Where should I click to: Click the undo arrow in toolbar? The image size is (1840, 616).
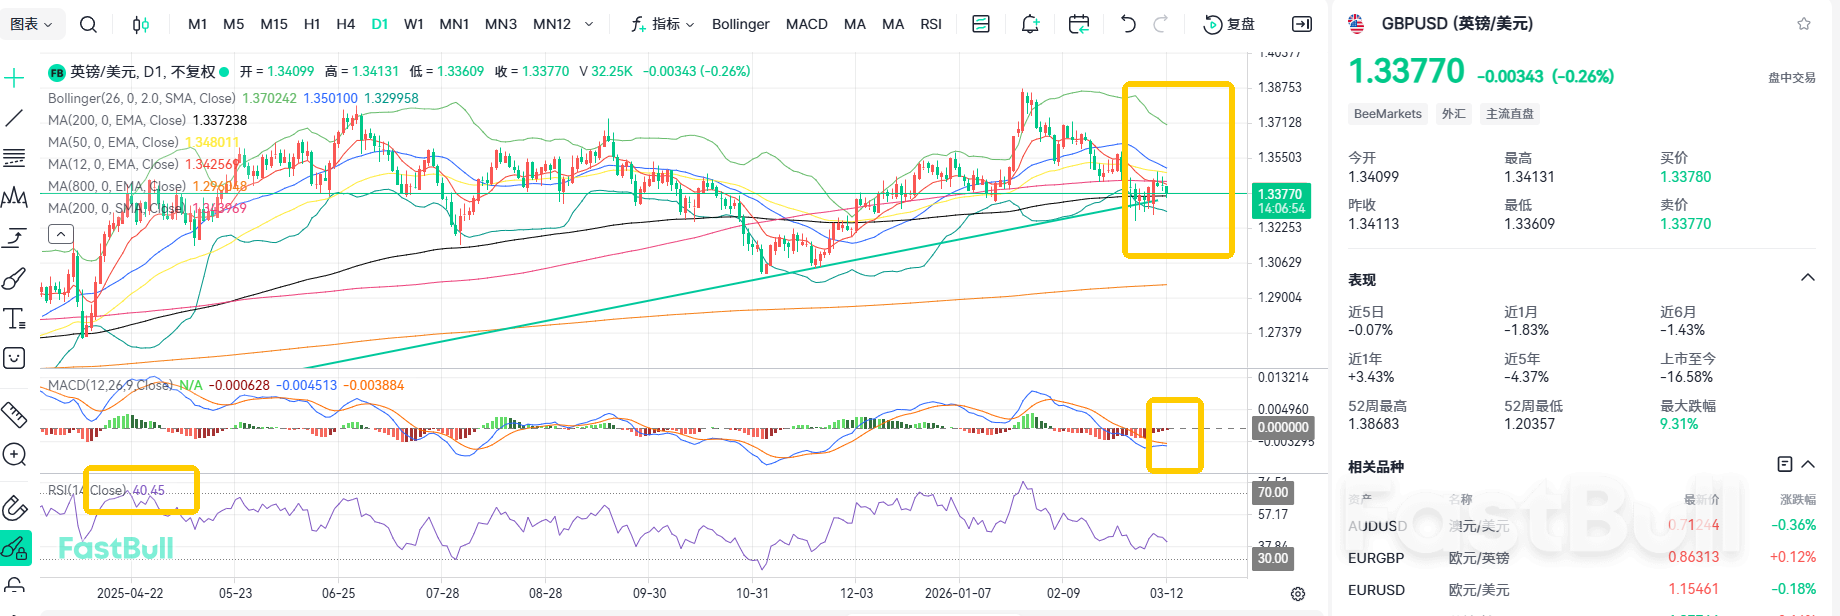click(1128, 24)
